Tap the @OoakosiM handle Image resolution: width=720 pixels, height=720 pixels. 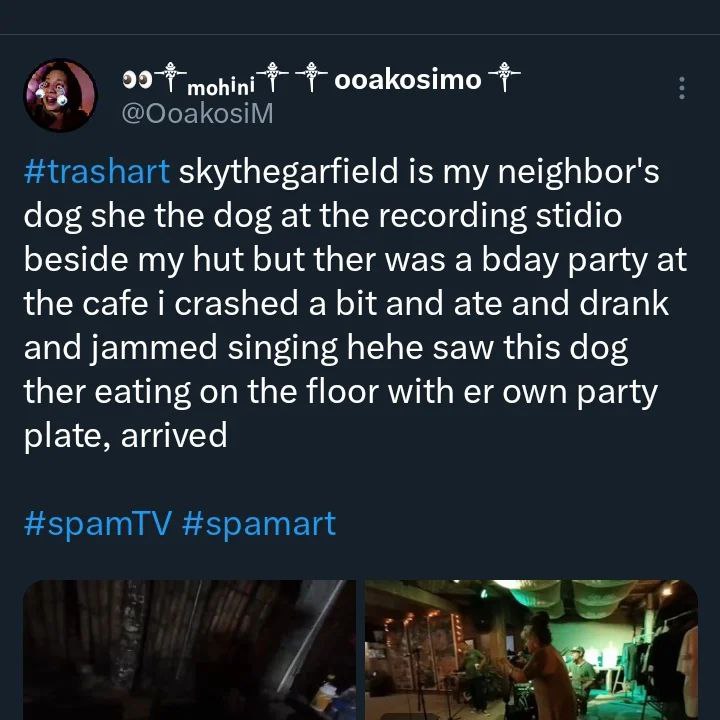pos(197,113)
